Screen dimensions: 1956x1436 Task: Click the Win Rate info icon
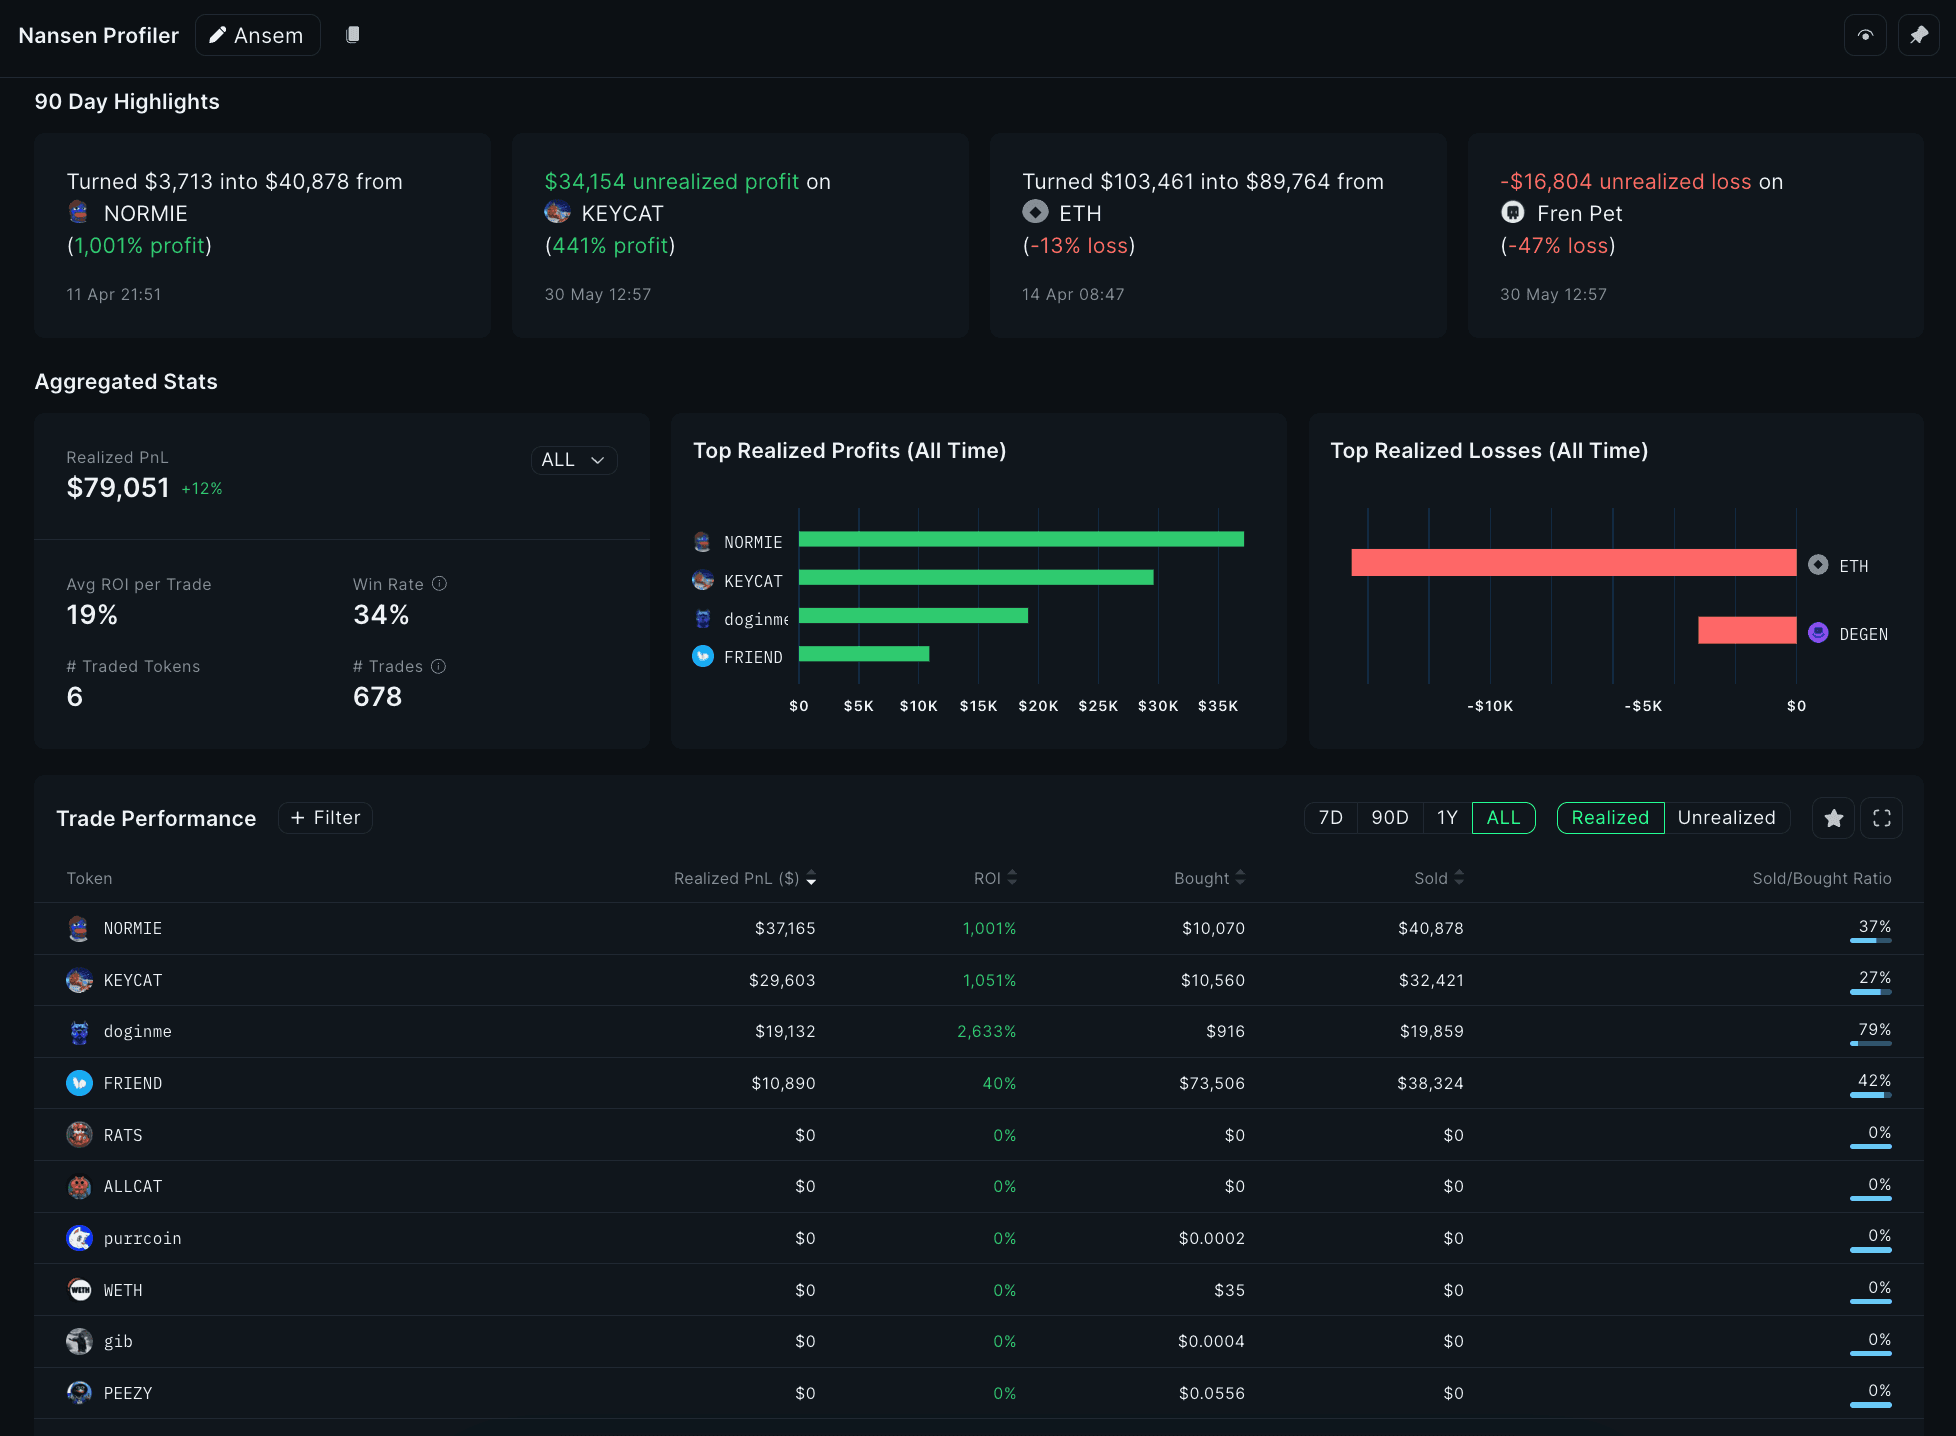[x=439, y=584]
